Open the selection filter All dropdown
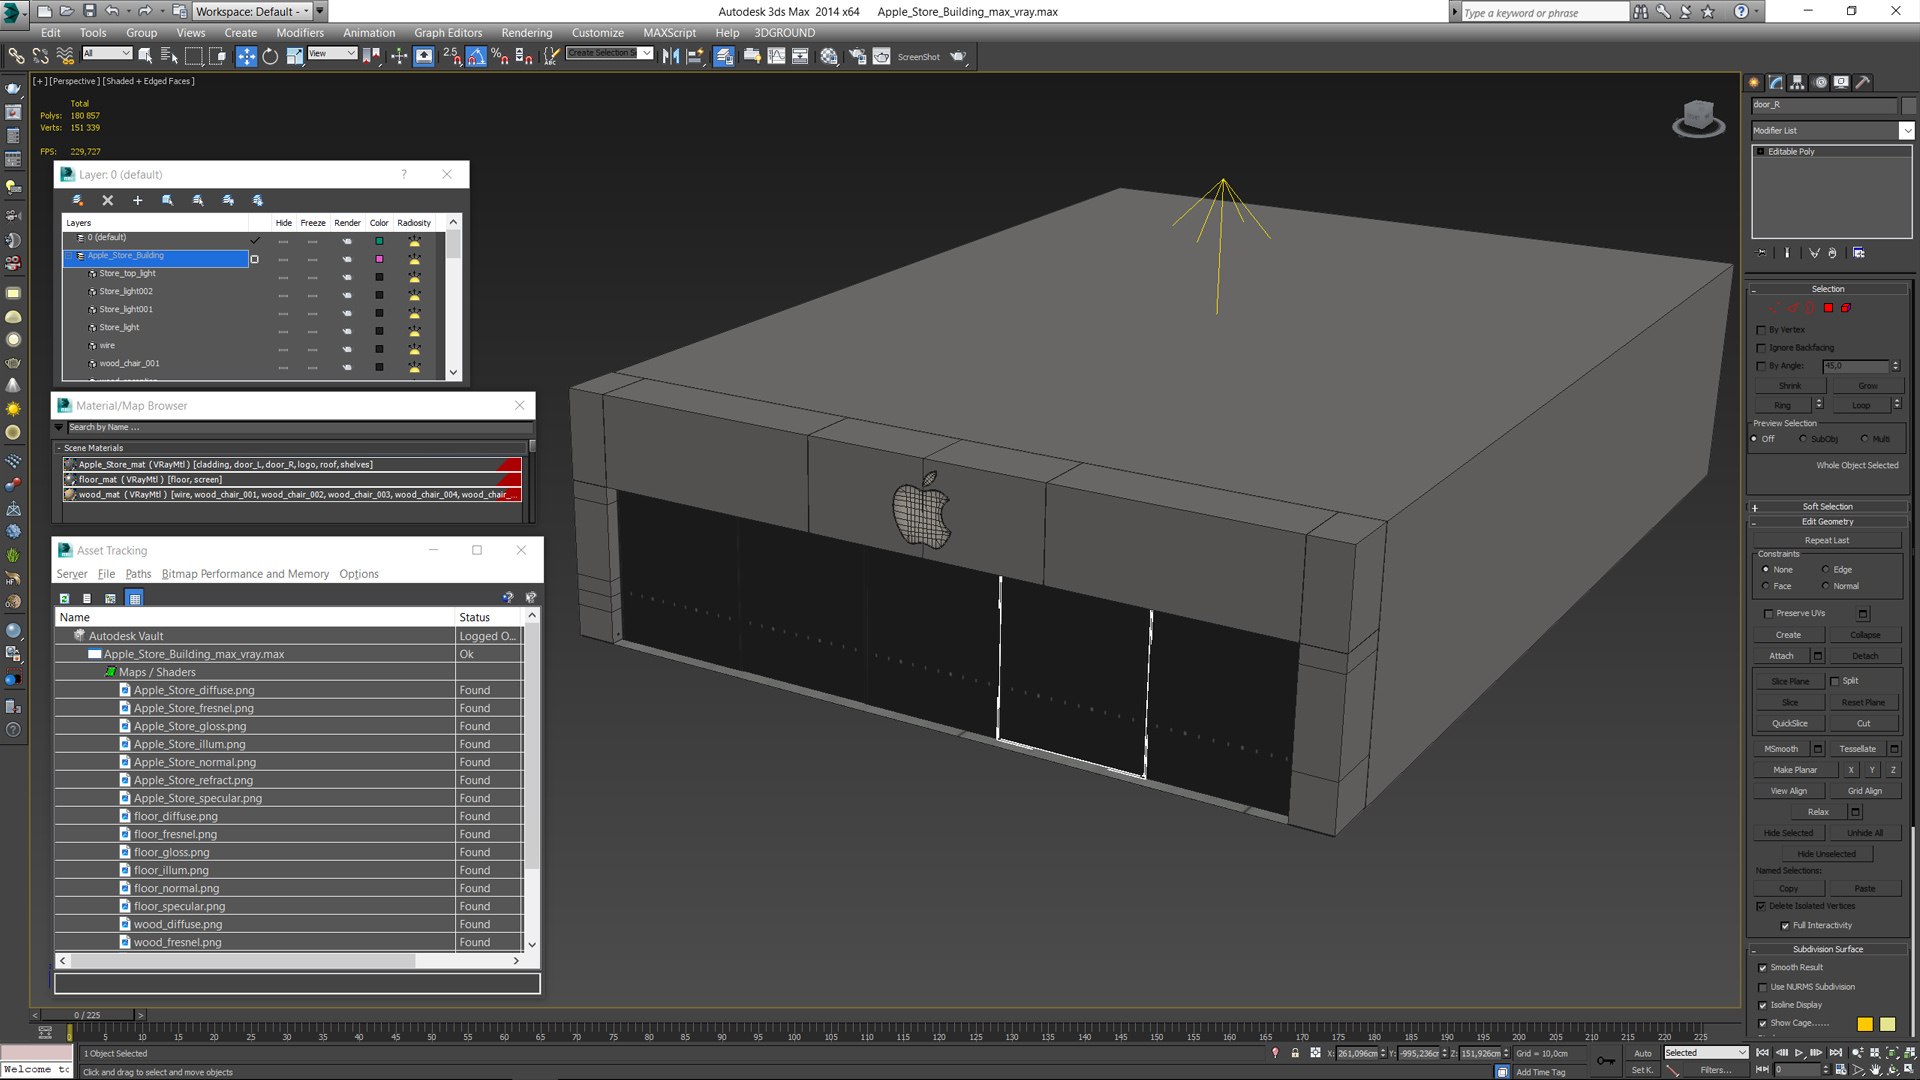Image resolution: width=1920 pixels, height=1080 pixels. (106, 53)
